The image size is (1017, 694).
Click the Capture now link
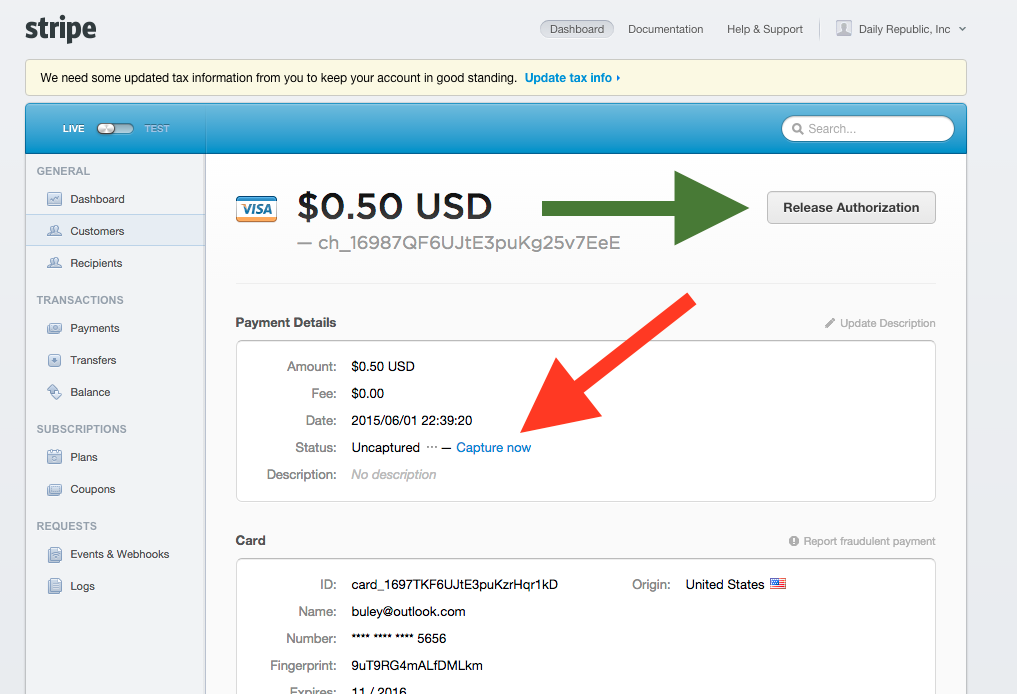point(493,447)
